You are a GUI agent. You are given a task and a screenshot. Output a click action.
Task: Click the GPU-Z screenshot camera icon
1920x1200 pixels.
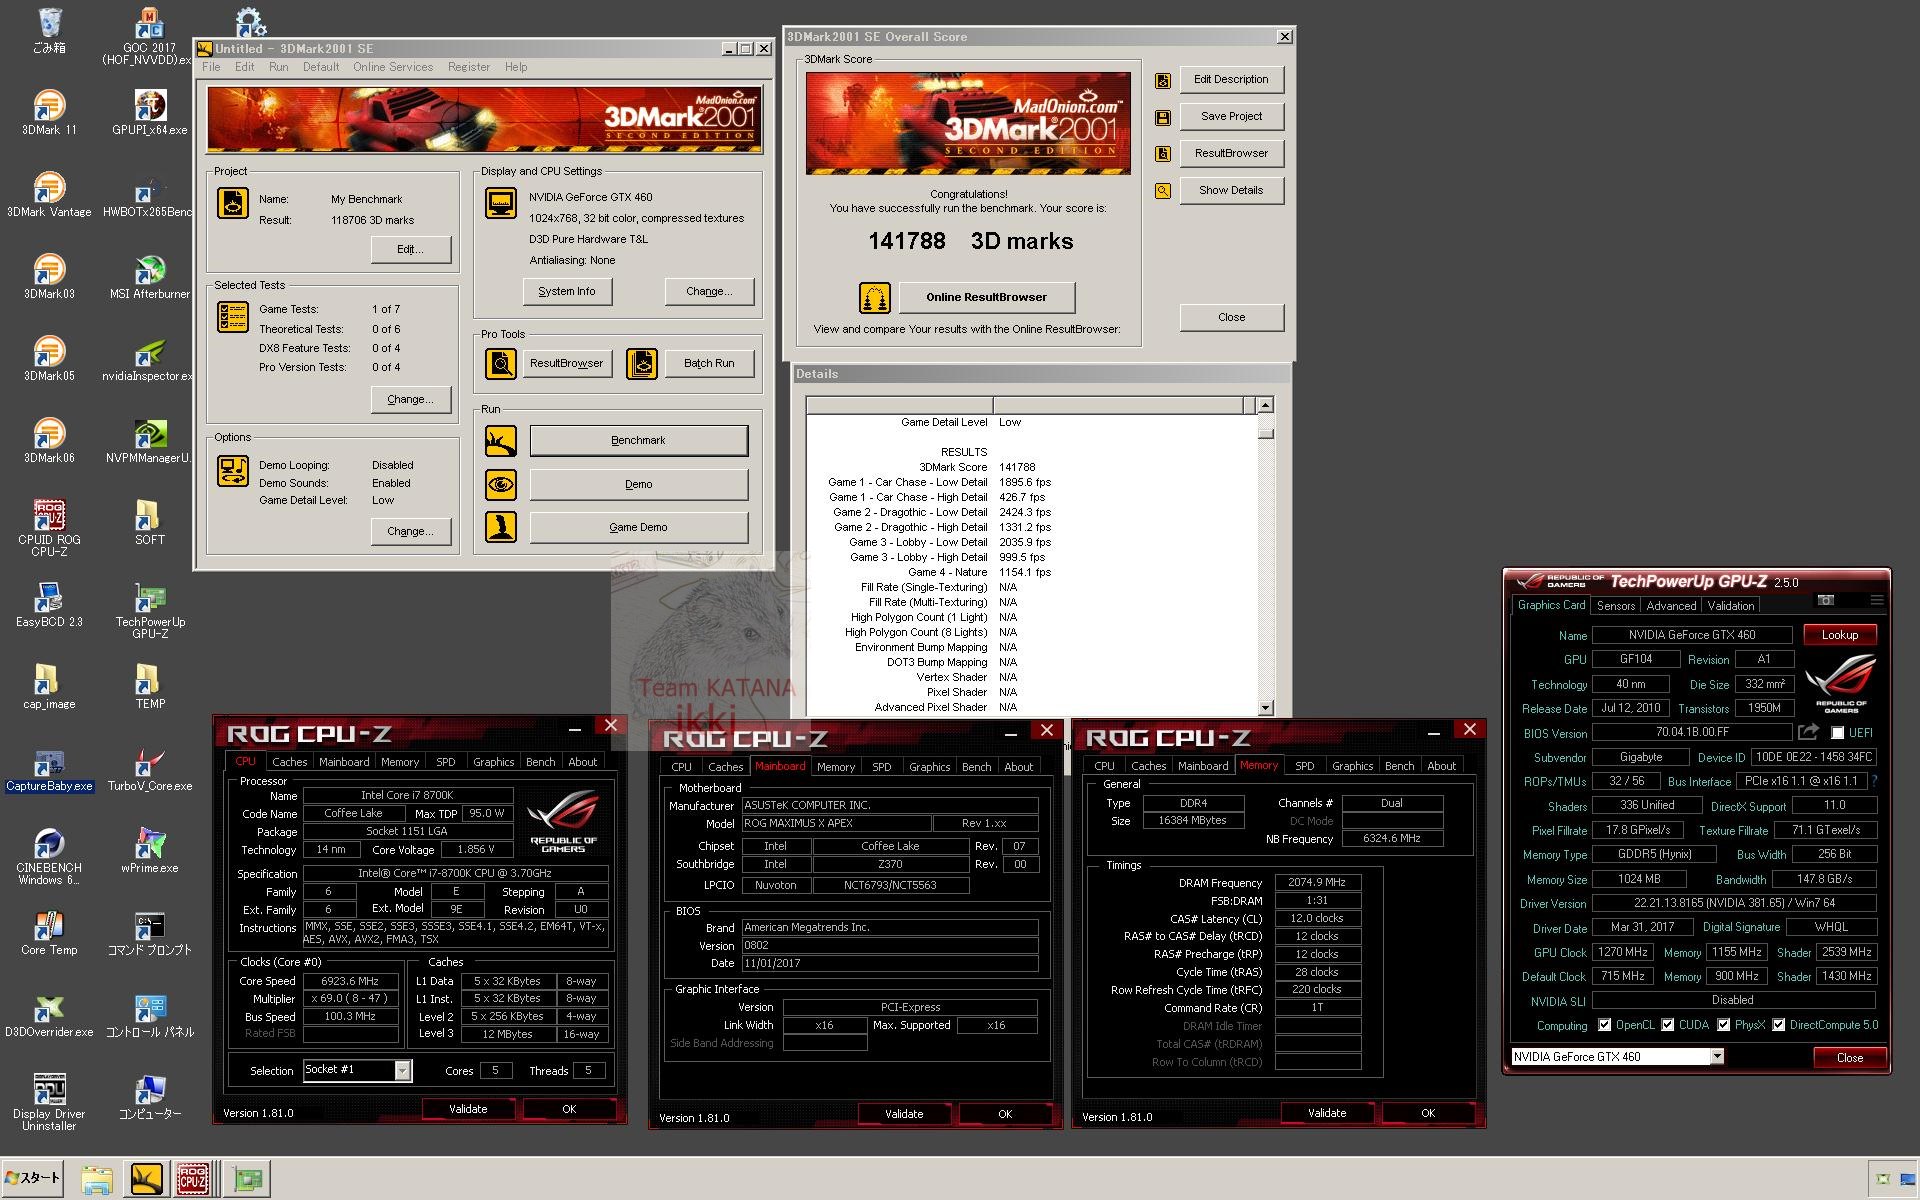[x=1826, y=600]
